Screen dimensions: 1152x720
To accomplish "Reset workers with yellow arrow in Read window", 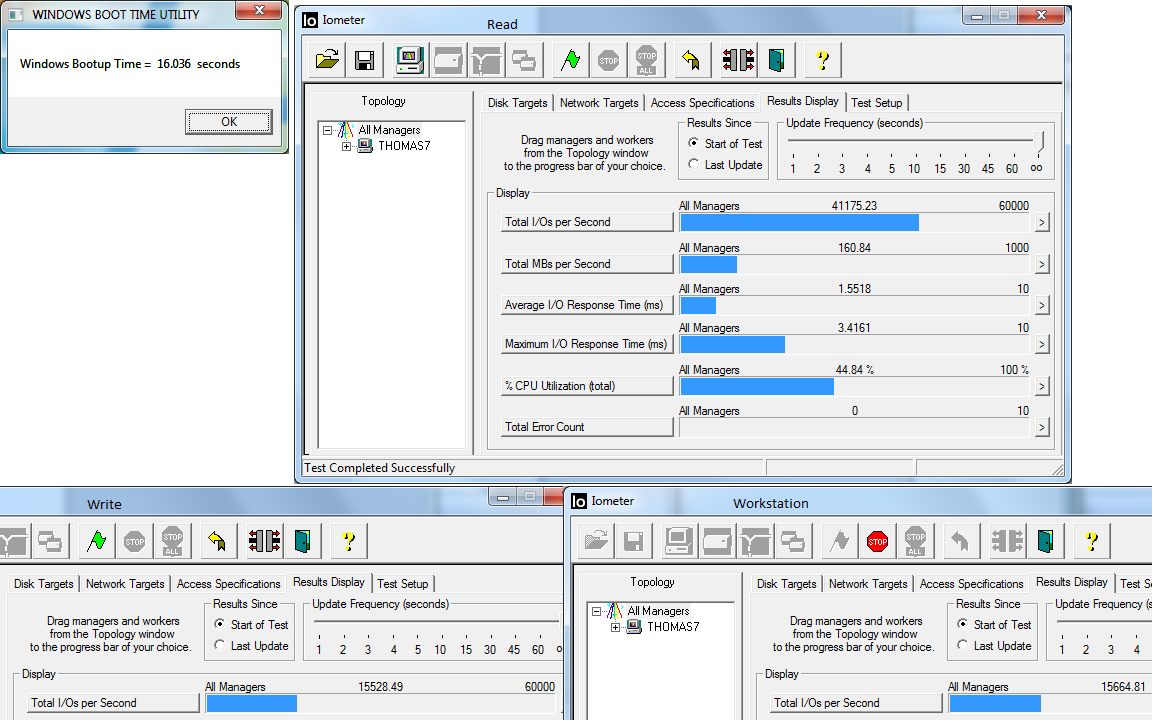I will 691,60.
